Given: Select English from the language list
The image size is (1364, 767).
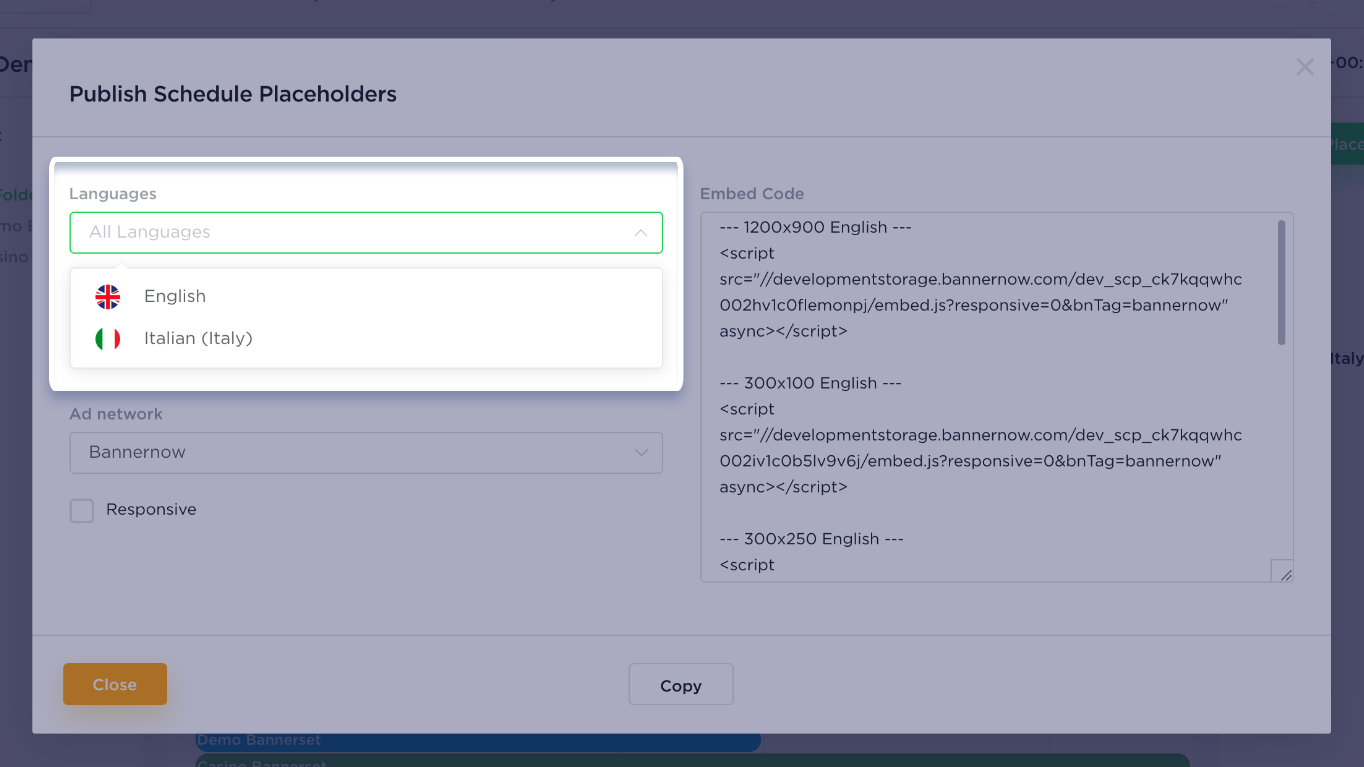Looking at the screenshot, I should (366, 296).
